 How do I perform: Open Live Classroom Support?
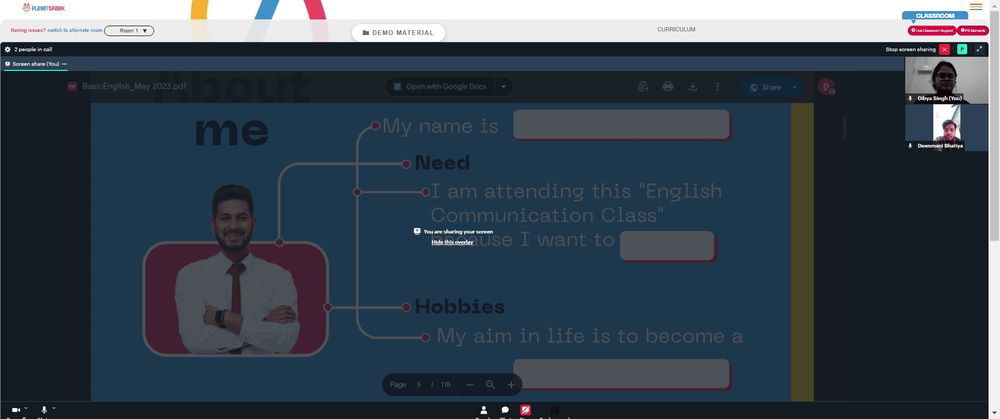pyautogui.click(x=932, y=30)
